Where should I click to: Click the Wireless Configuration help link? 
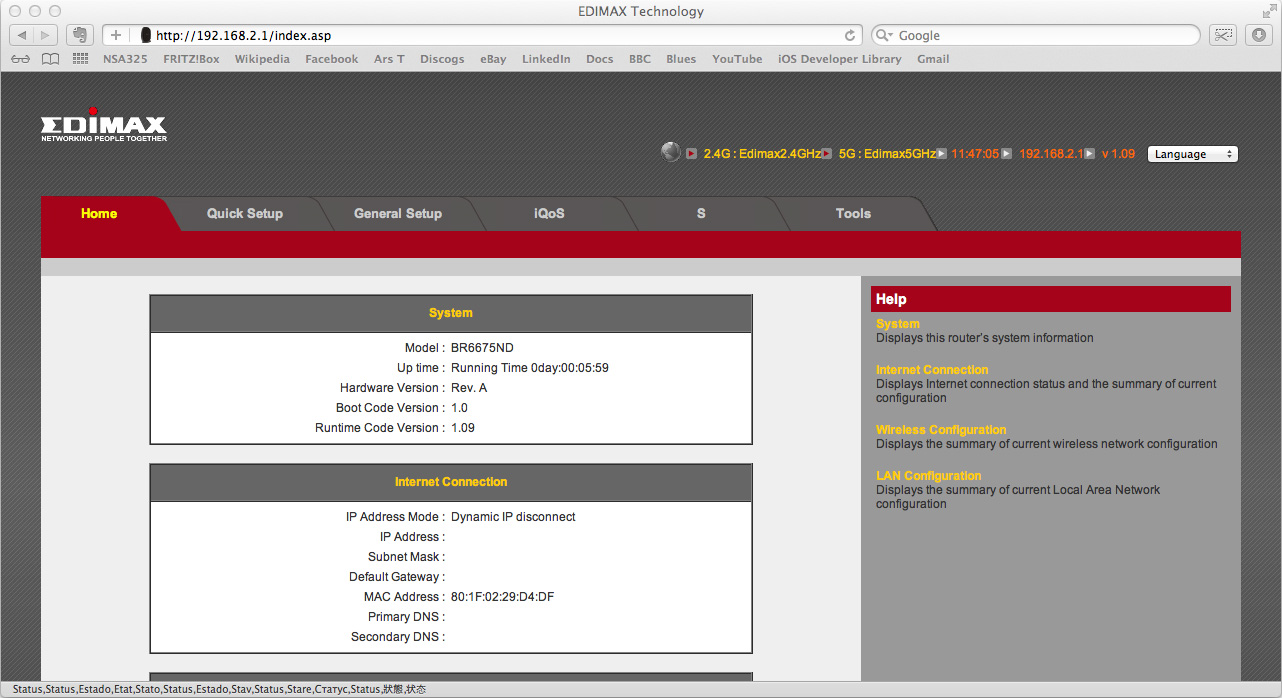pos(940,429)
